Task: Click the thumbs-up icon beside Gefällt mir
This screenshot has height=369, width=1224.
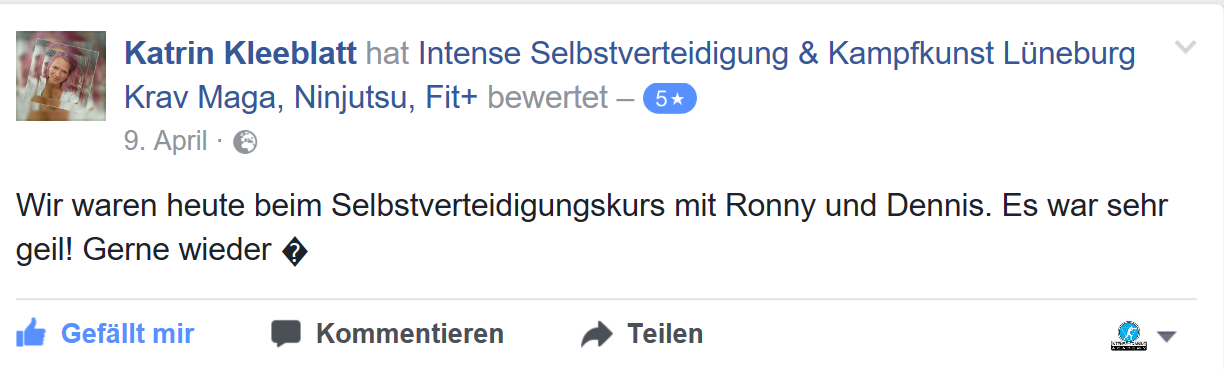Action: 31,333
